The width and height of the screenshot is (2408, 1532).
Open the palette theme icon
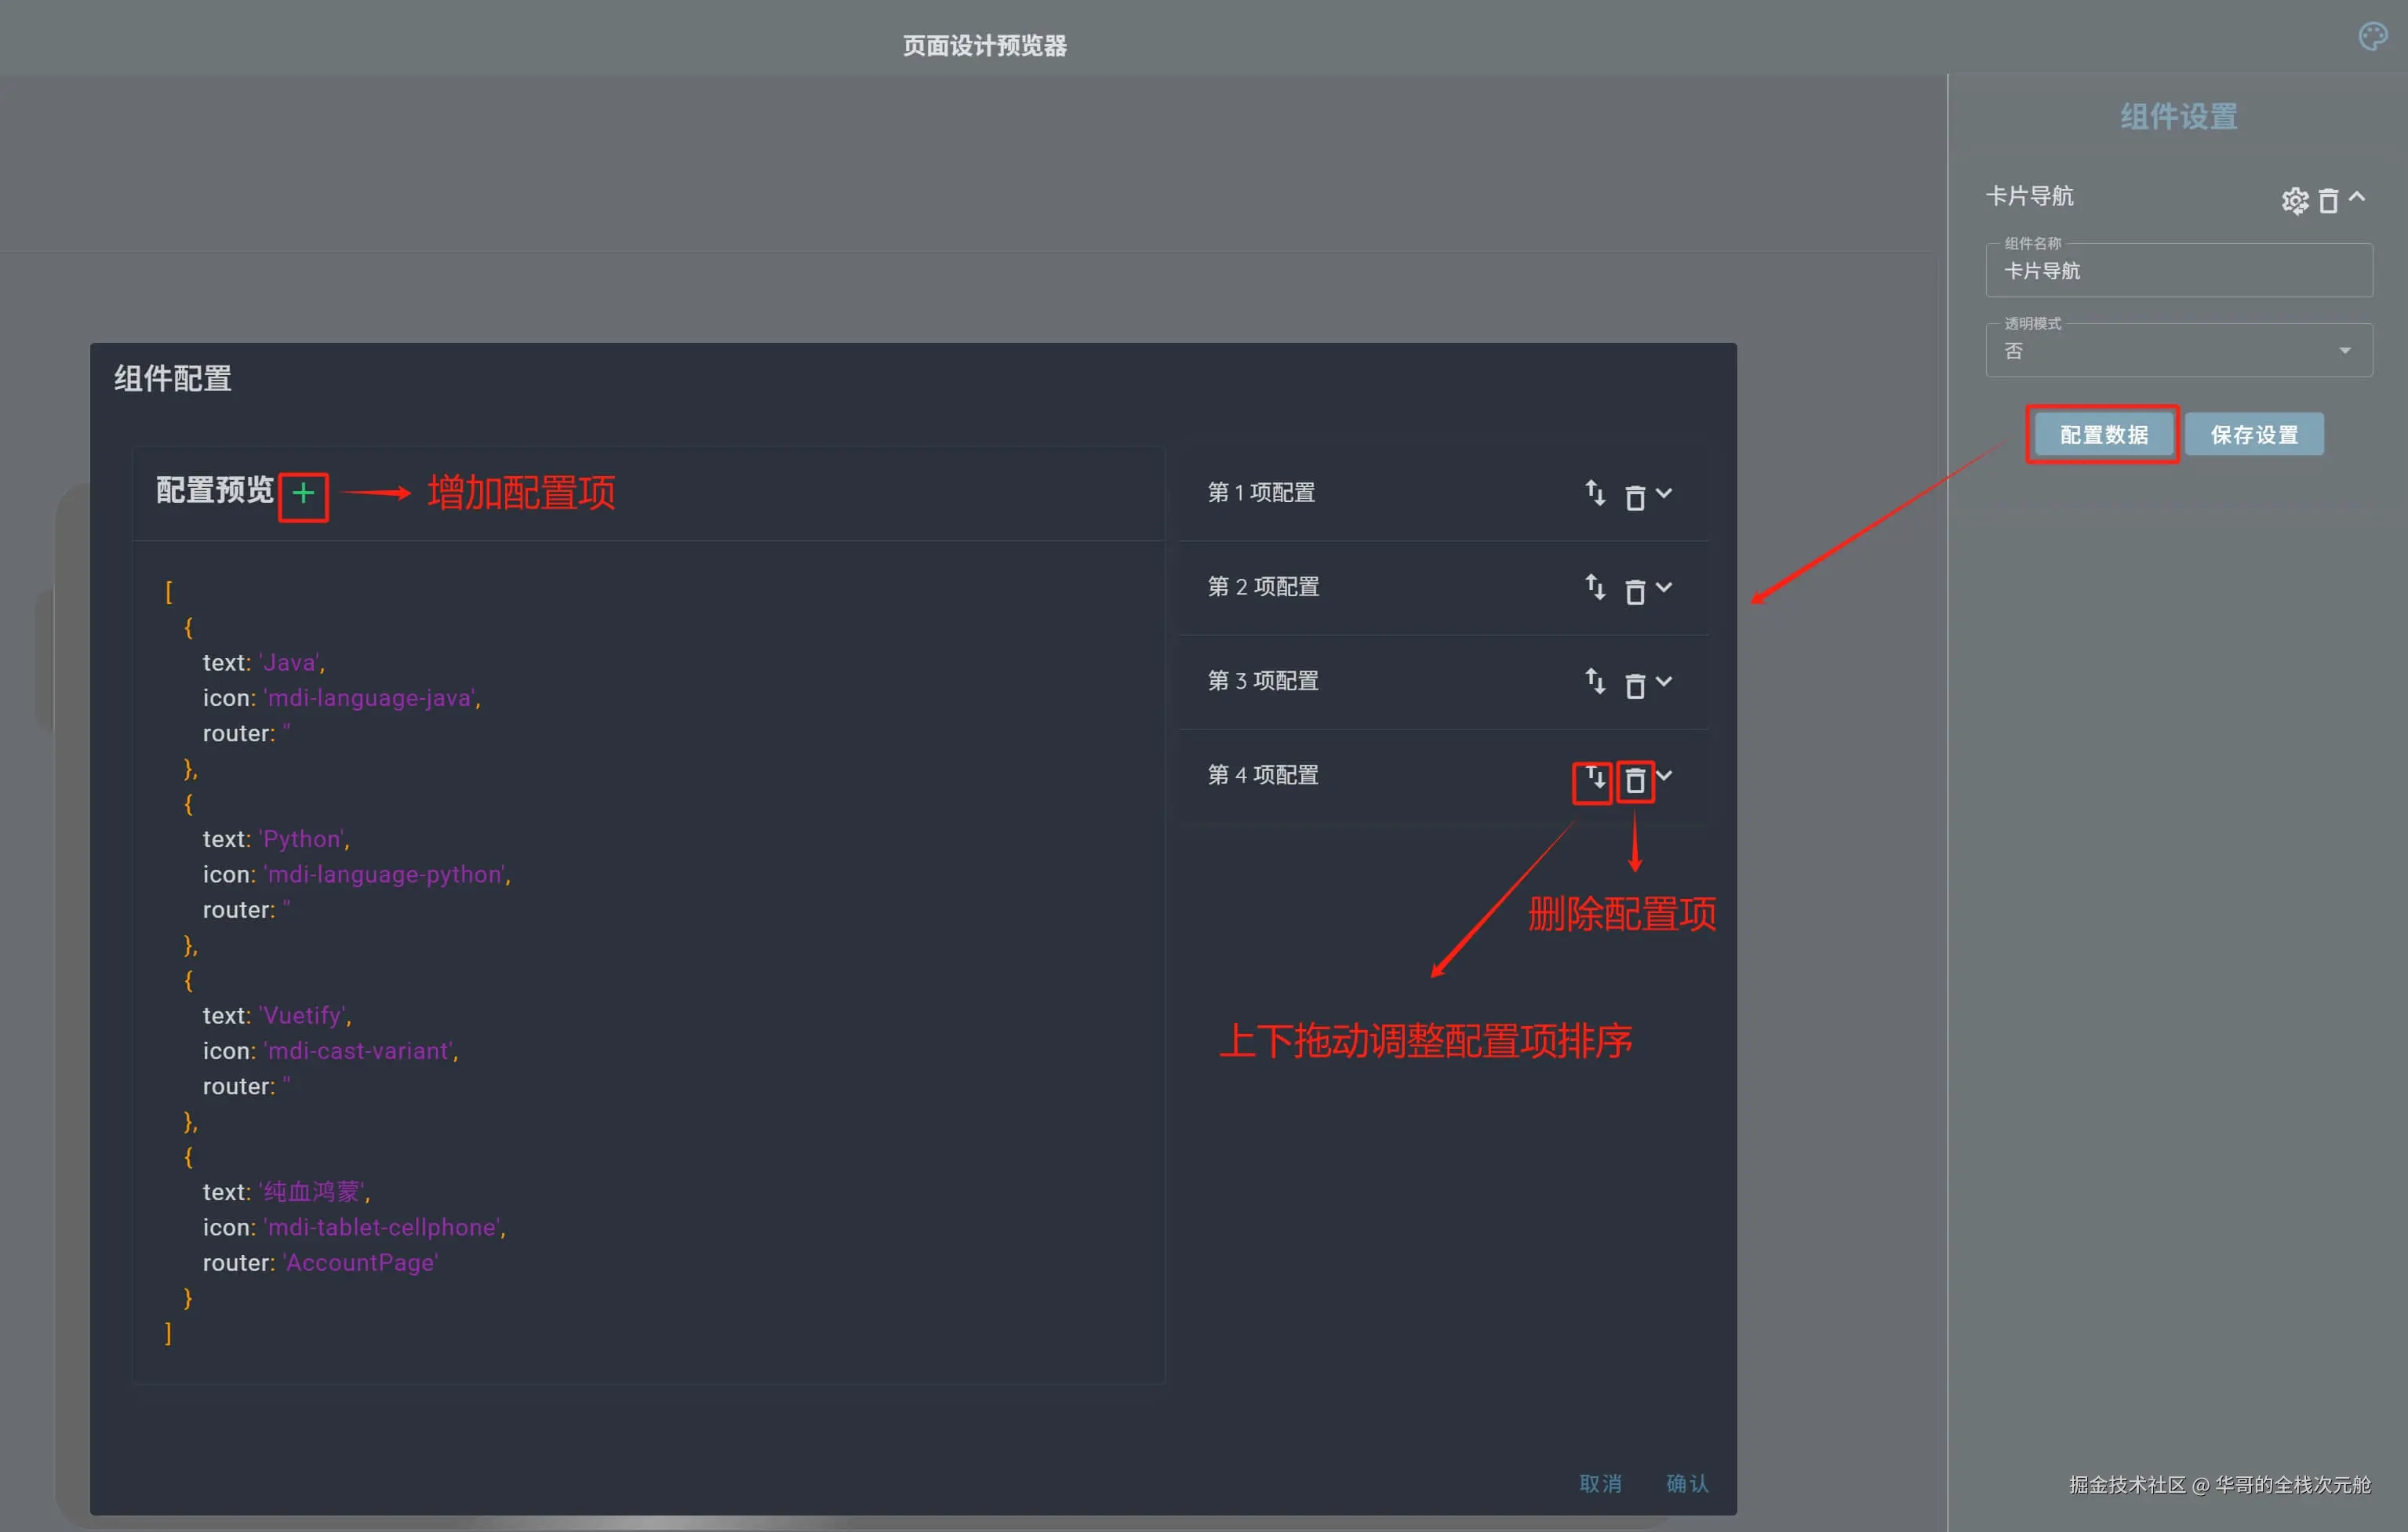[x=2372, y=37]
